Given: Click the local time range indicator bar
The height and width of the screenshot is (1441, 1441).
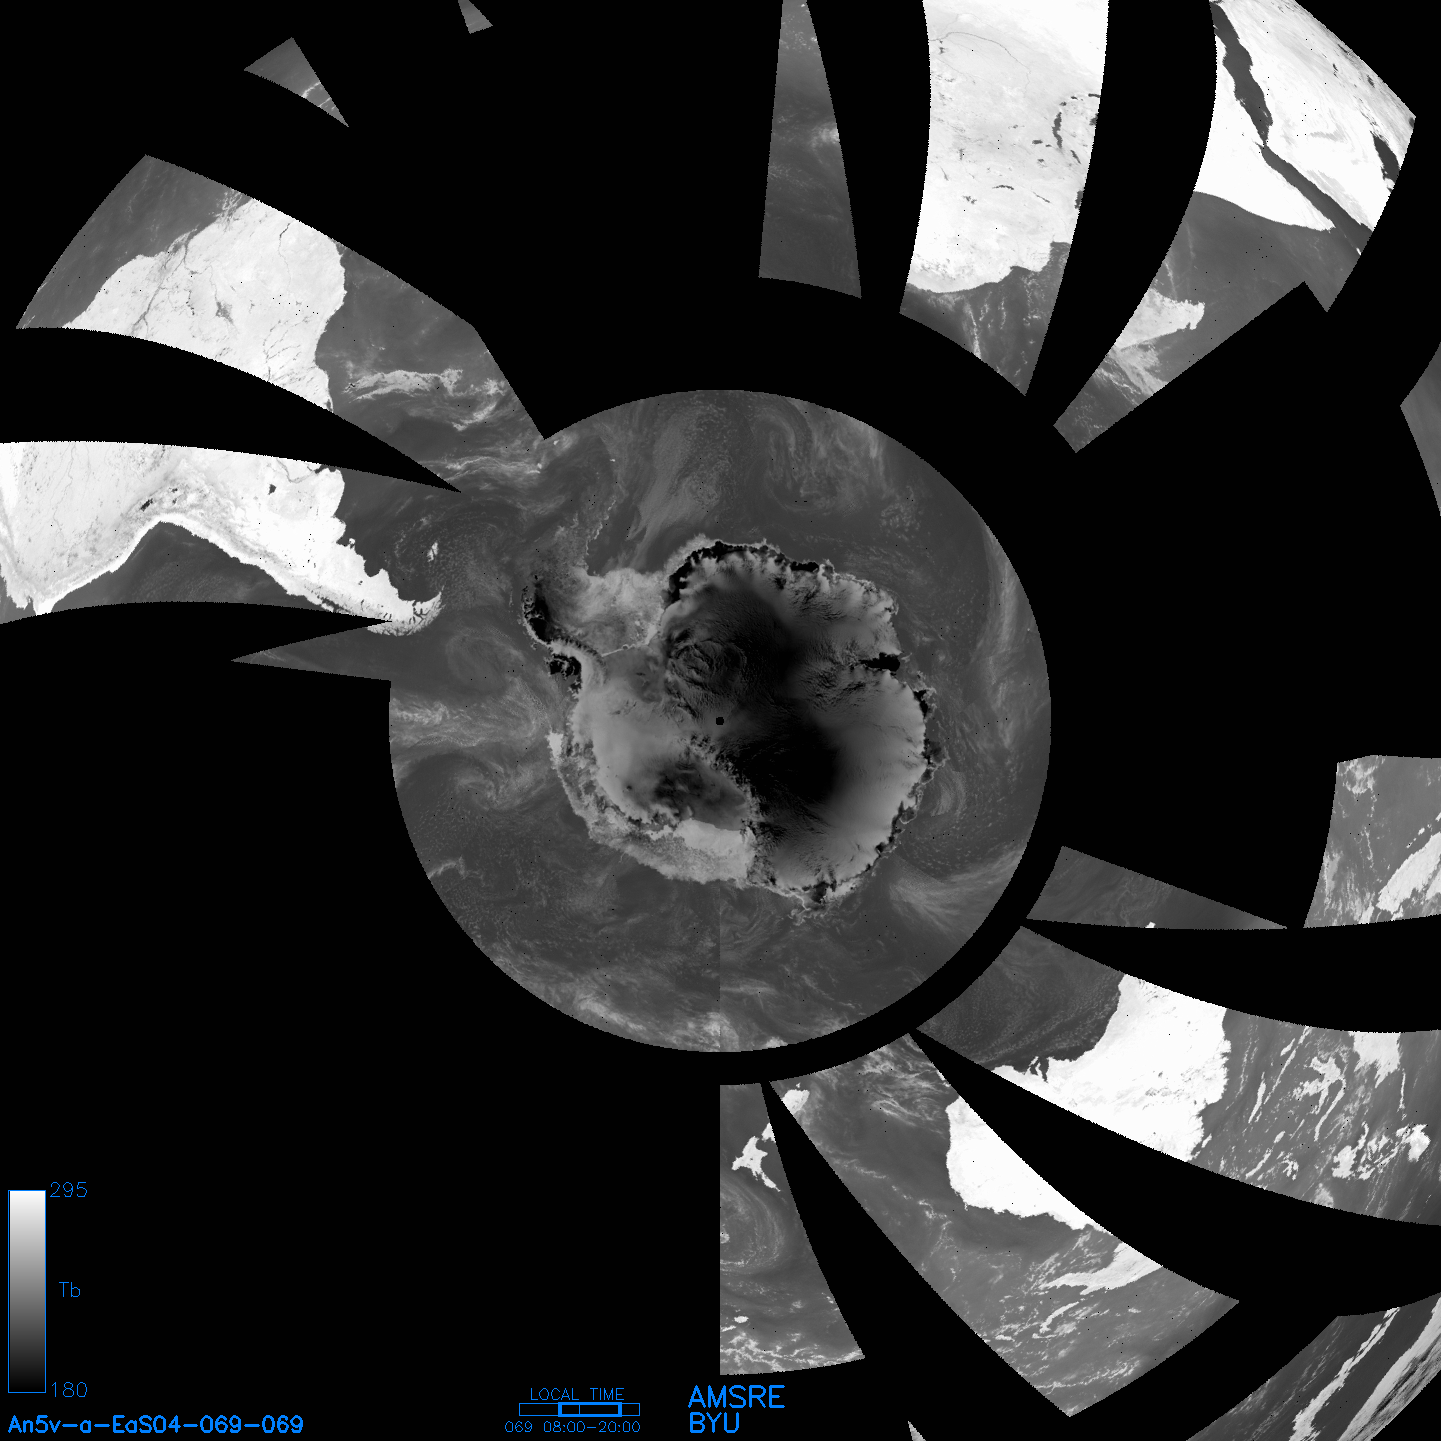Looking at the screenshot, I should (x=579, y=1409).
